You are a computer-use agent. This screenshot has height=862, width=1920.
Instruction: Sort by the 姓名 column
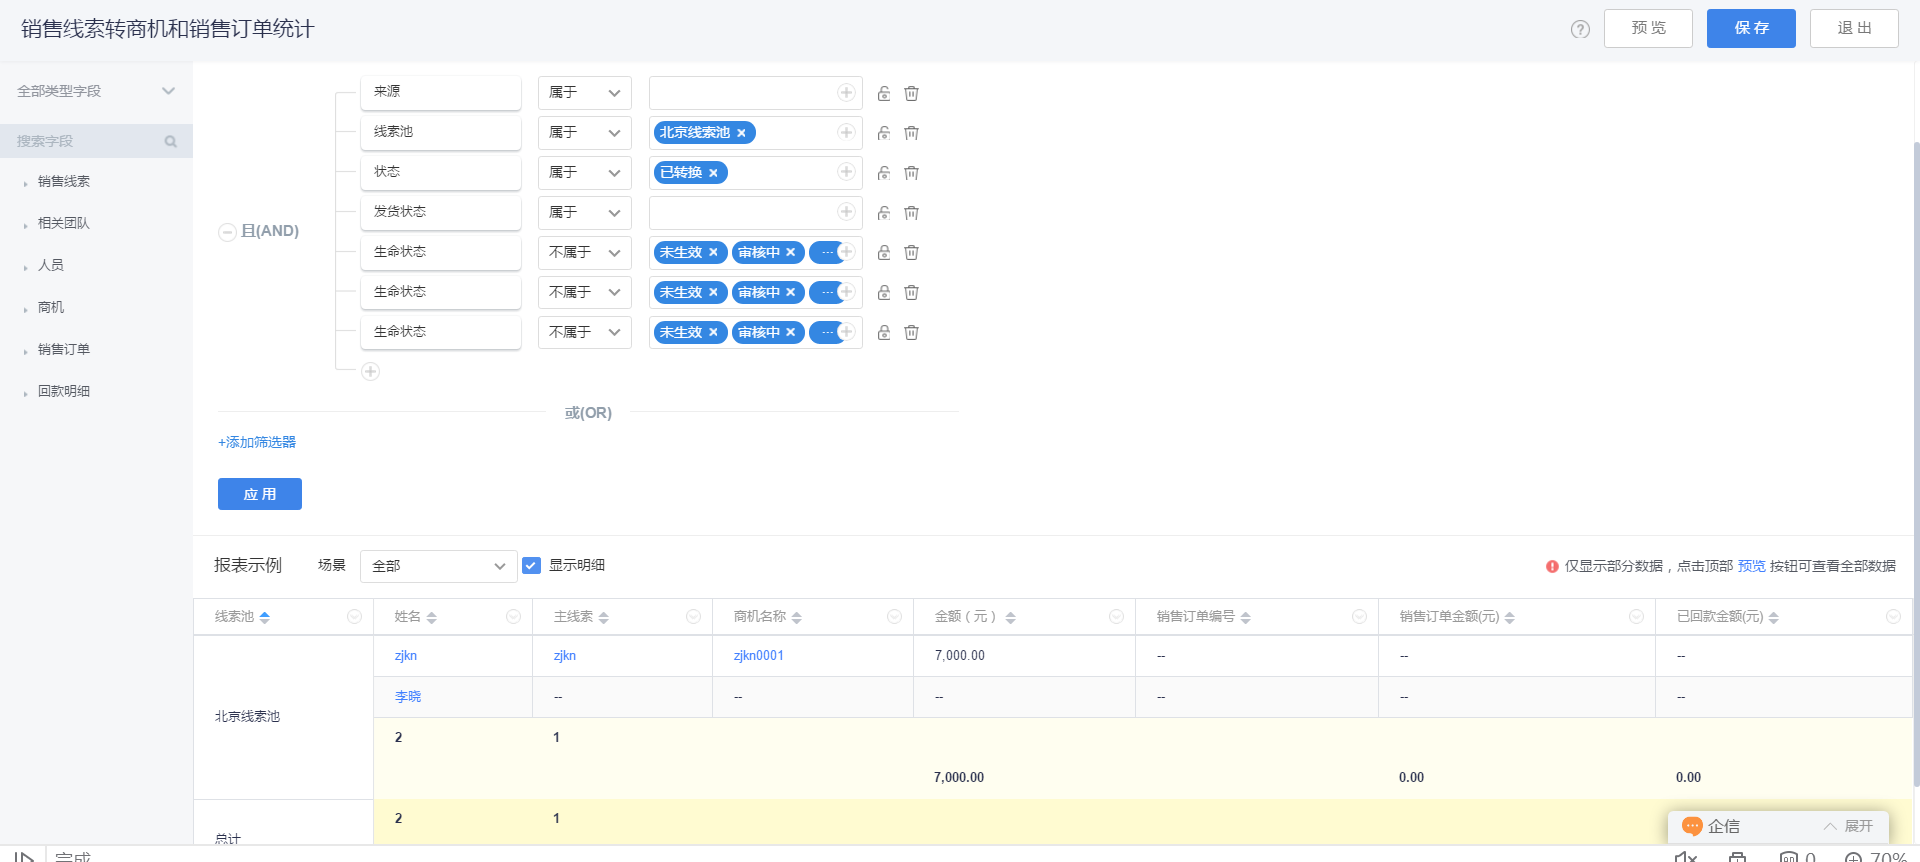tap(431, 617)
